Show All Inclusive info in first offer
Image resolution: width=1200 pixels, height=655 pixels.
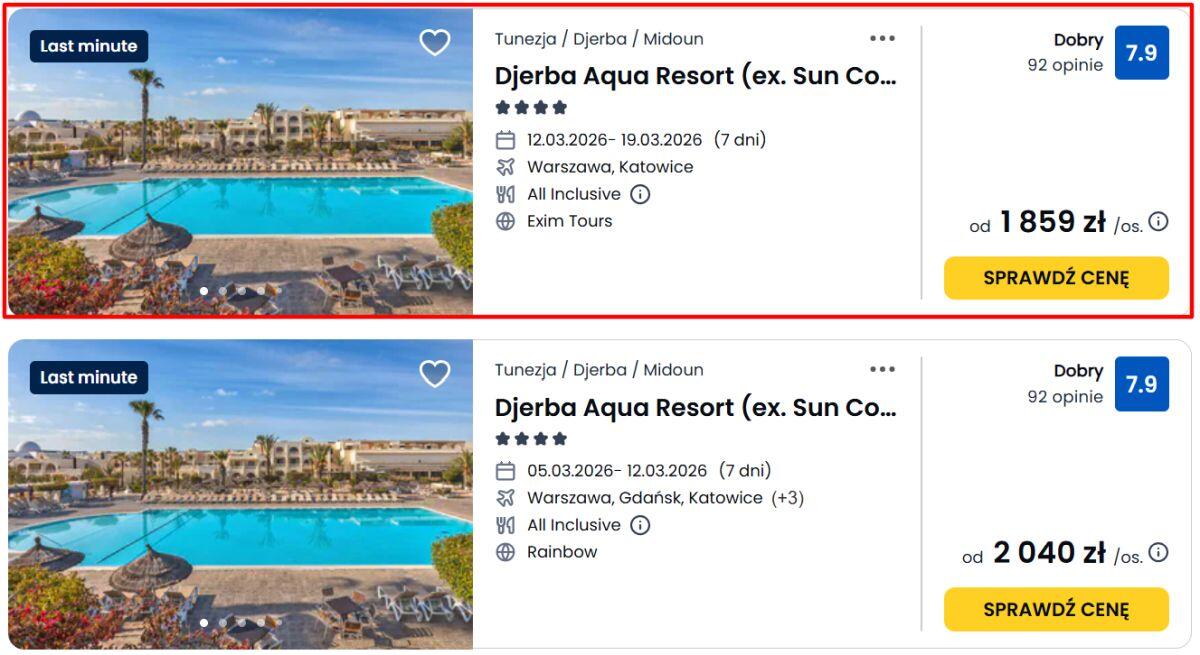640,194
